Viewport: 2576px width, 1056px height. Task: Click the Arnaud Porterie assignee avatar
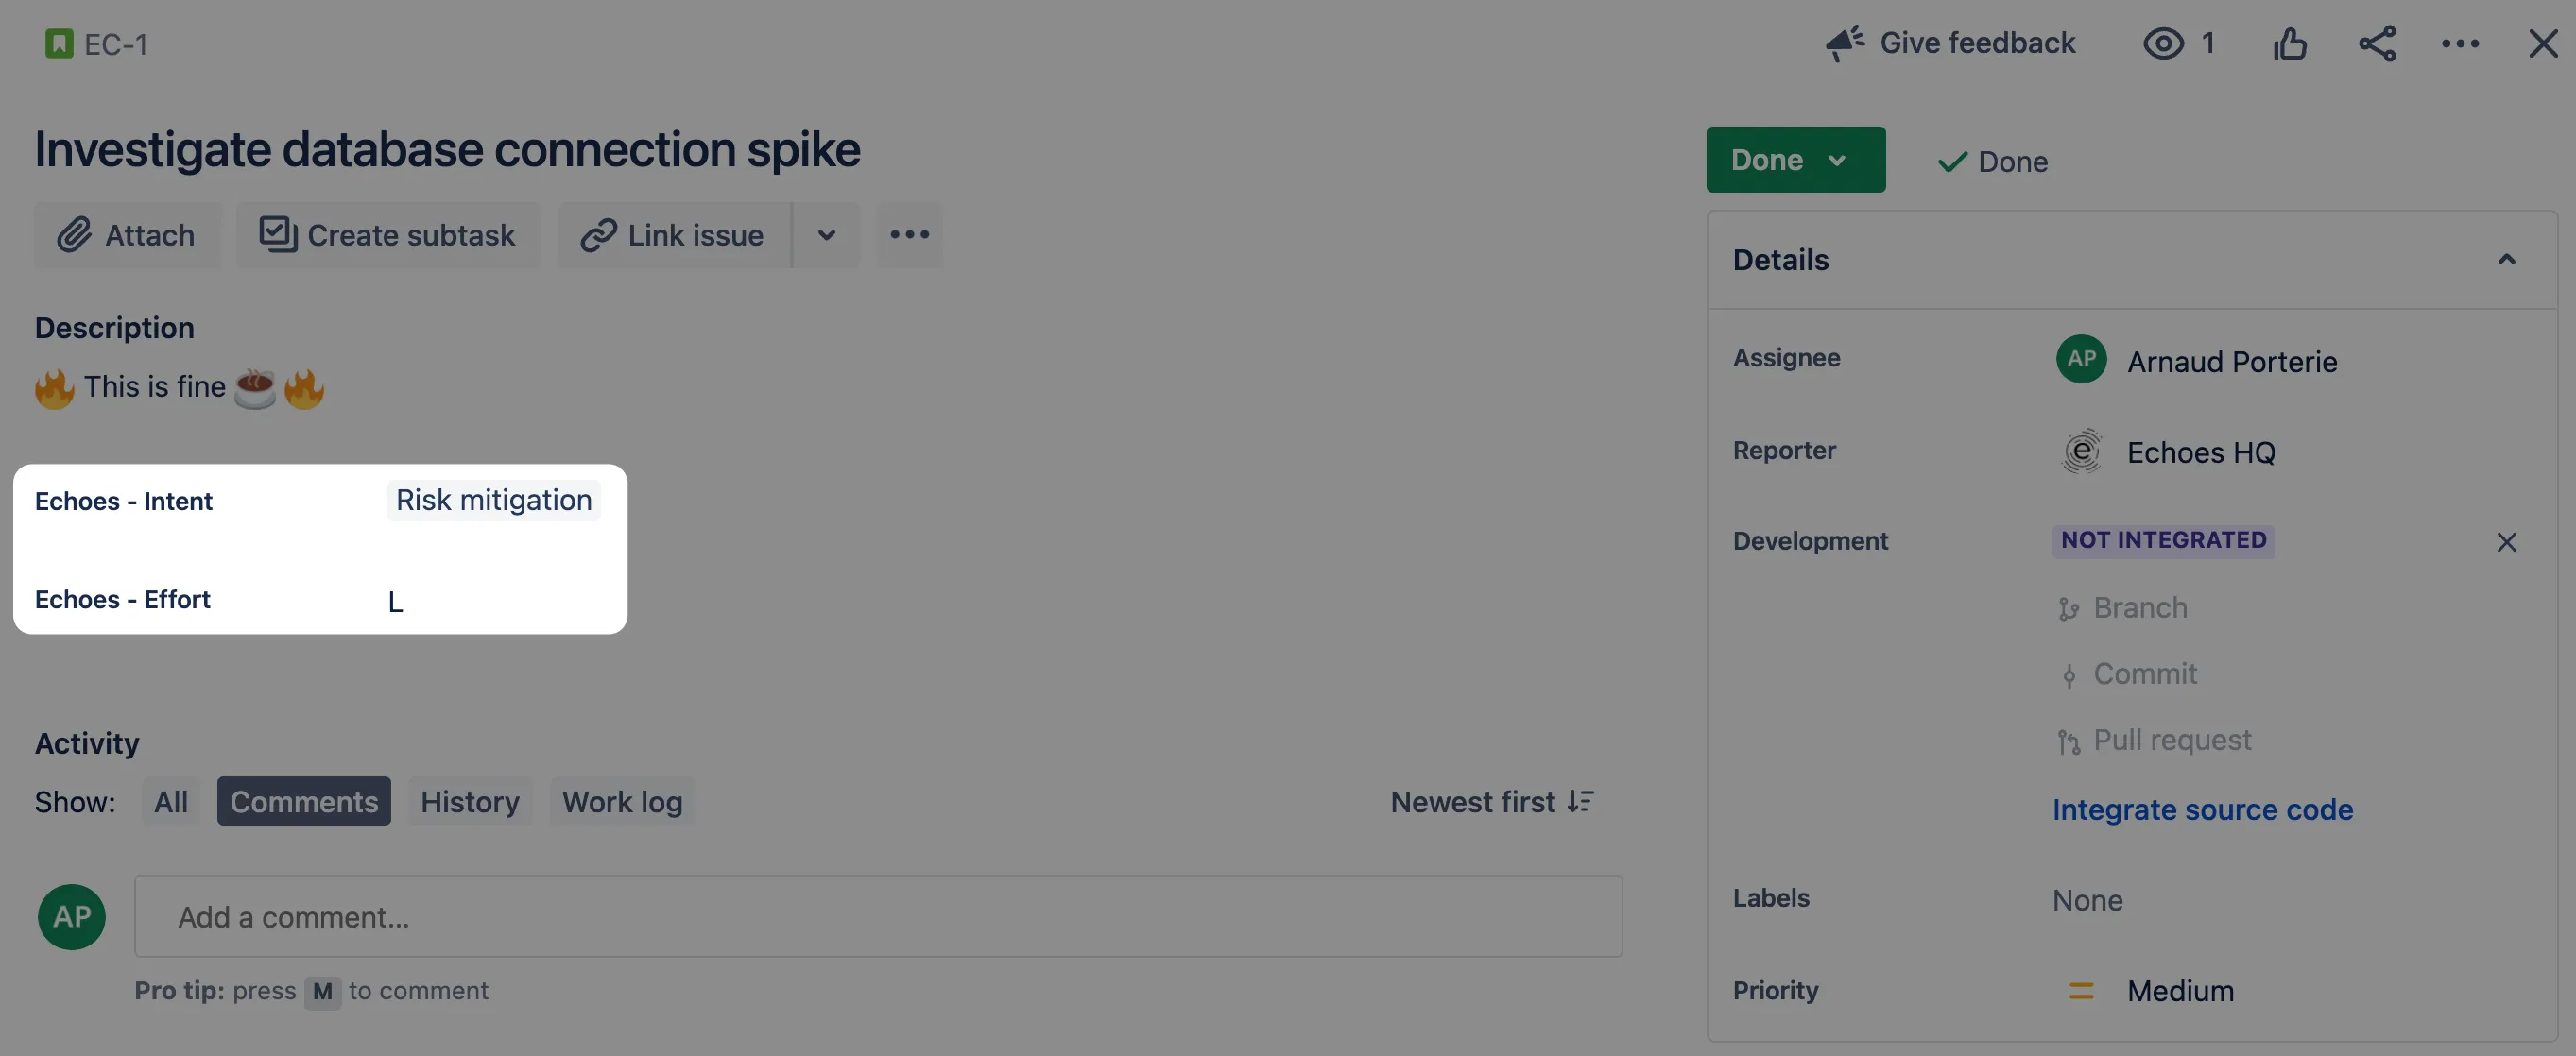[2081, 359]
